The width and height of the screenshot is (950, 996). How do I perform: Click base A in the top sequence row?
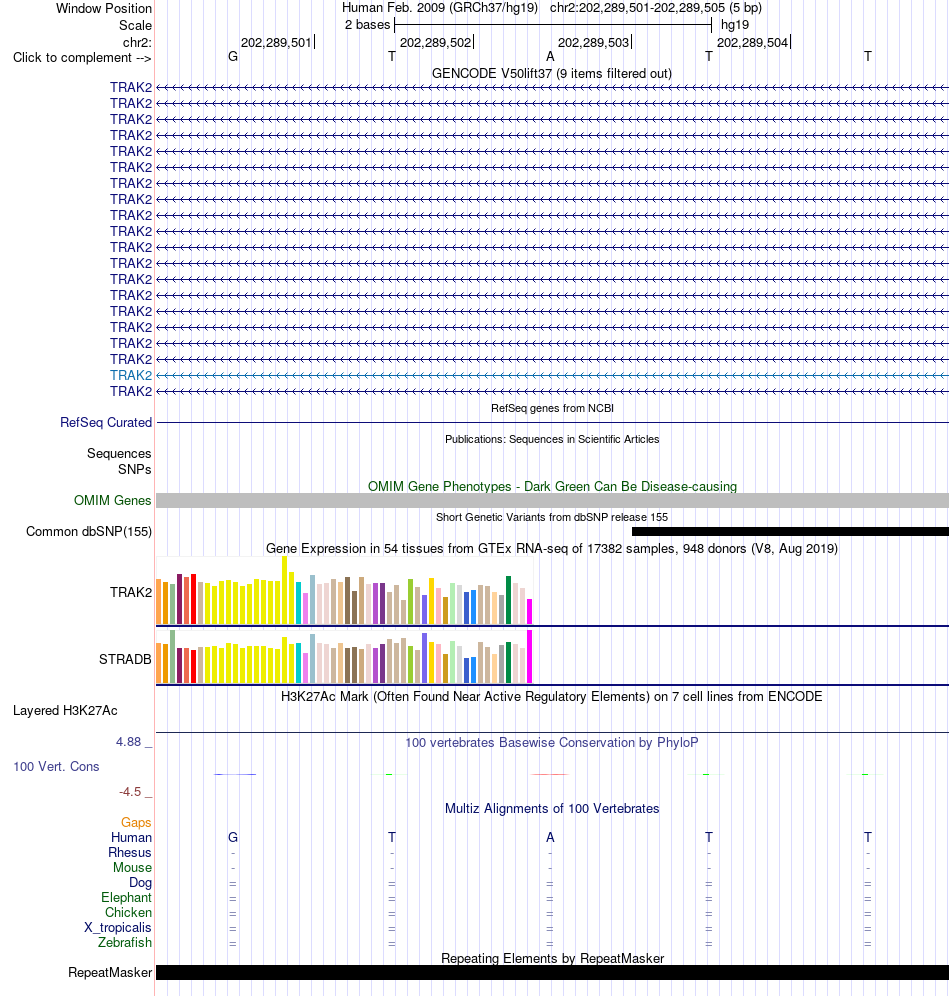point(550,57)
